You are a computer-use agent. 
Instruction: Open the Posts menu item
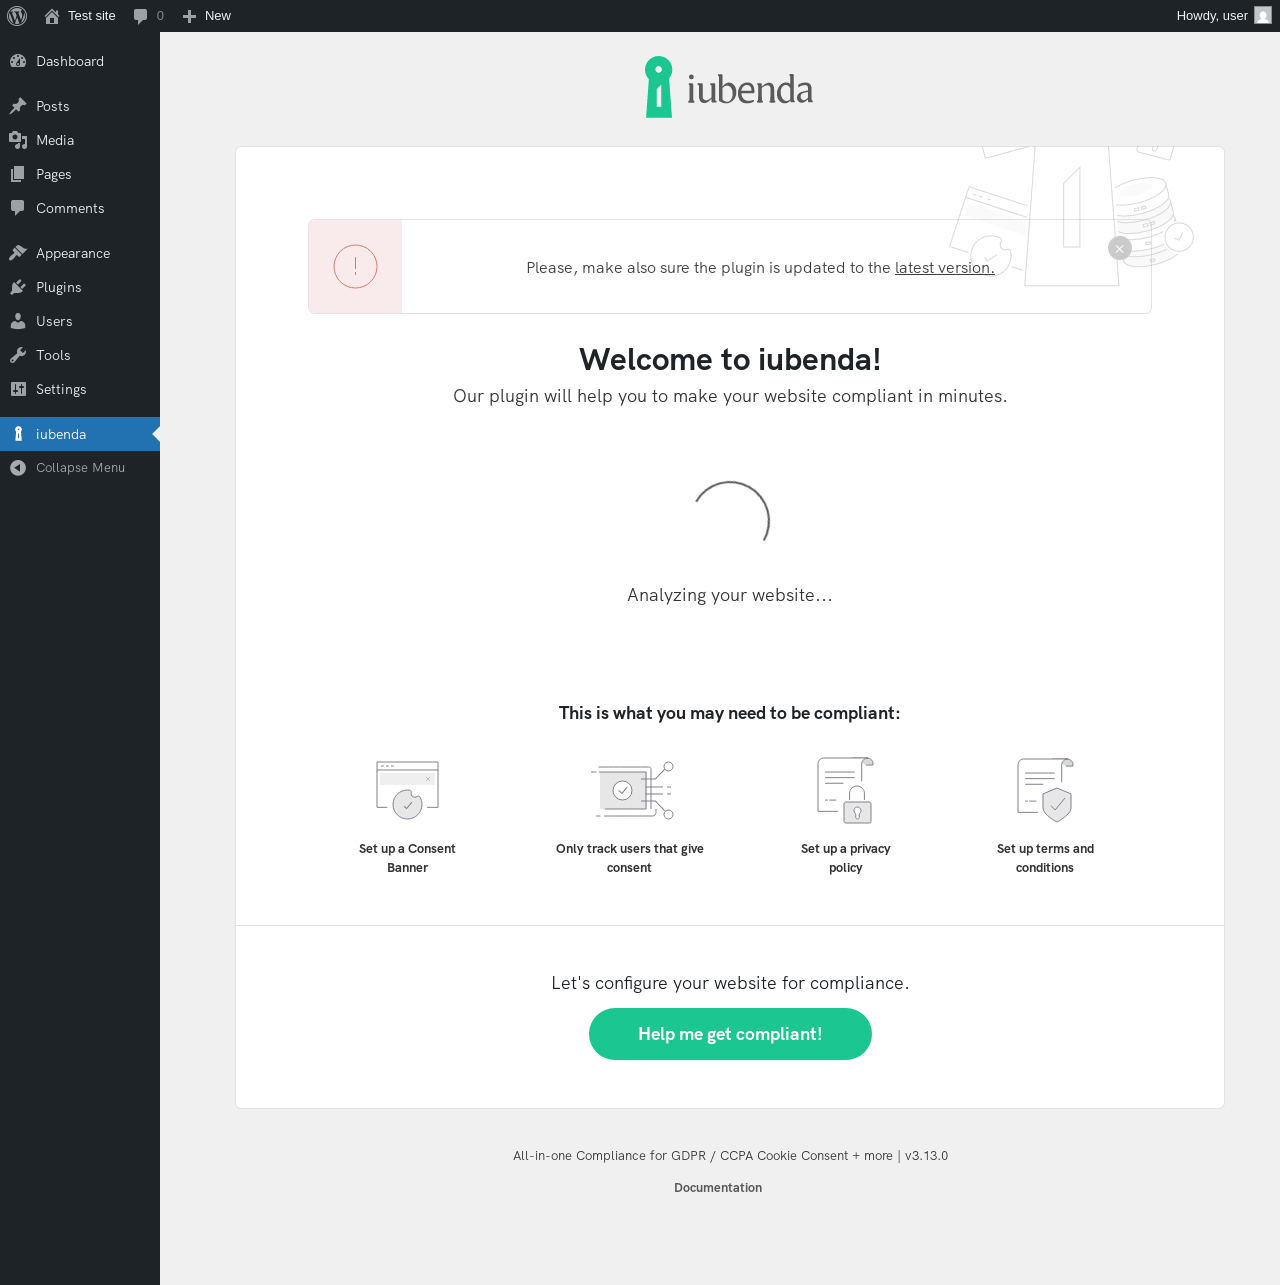pyautogui.click(x=80, y=106)
